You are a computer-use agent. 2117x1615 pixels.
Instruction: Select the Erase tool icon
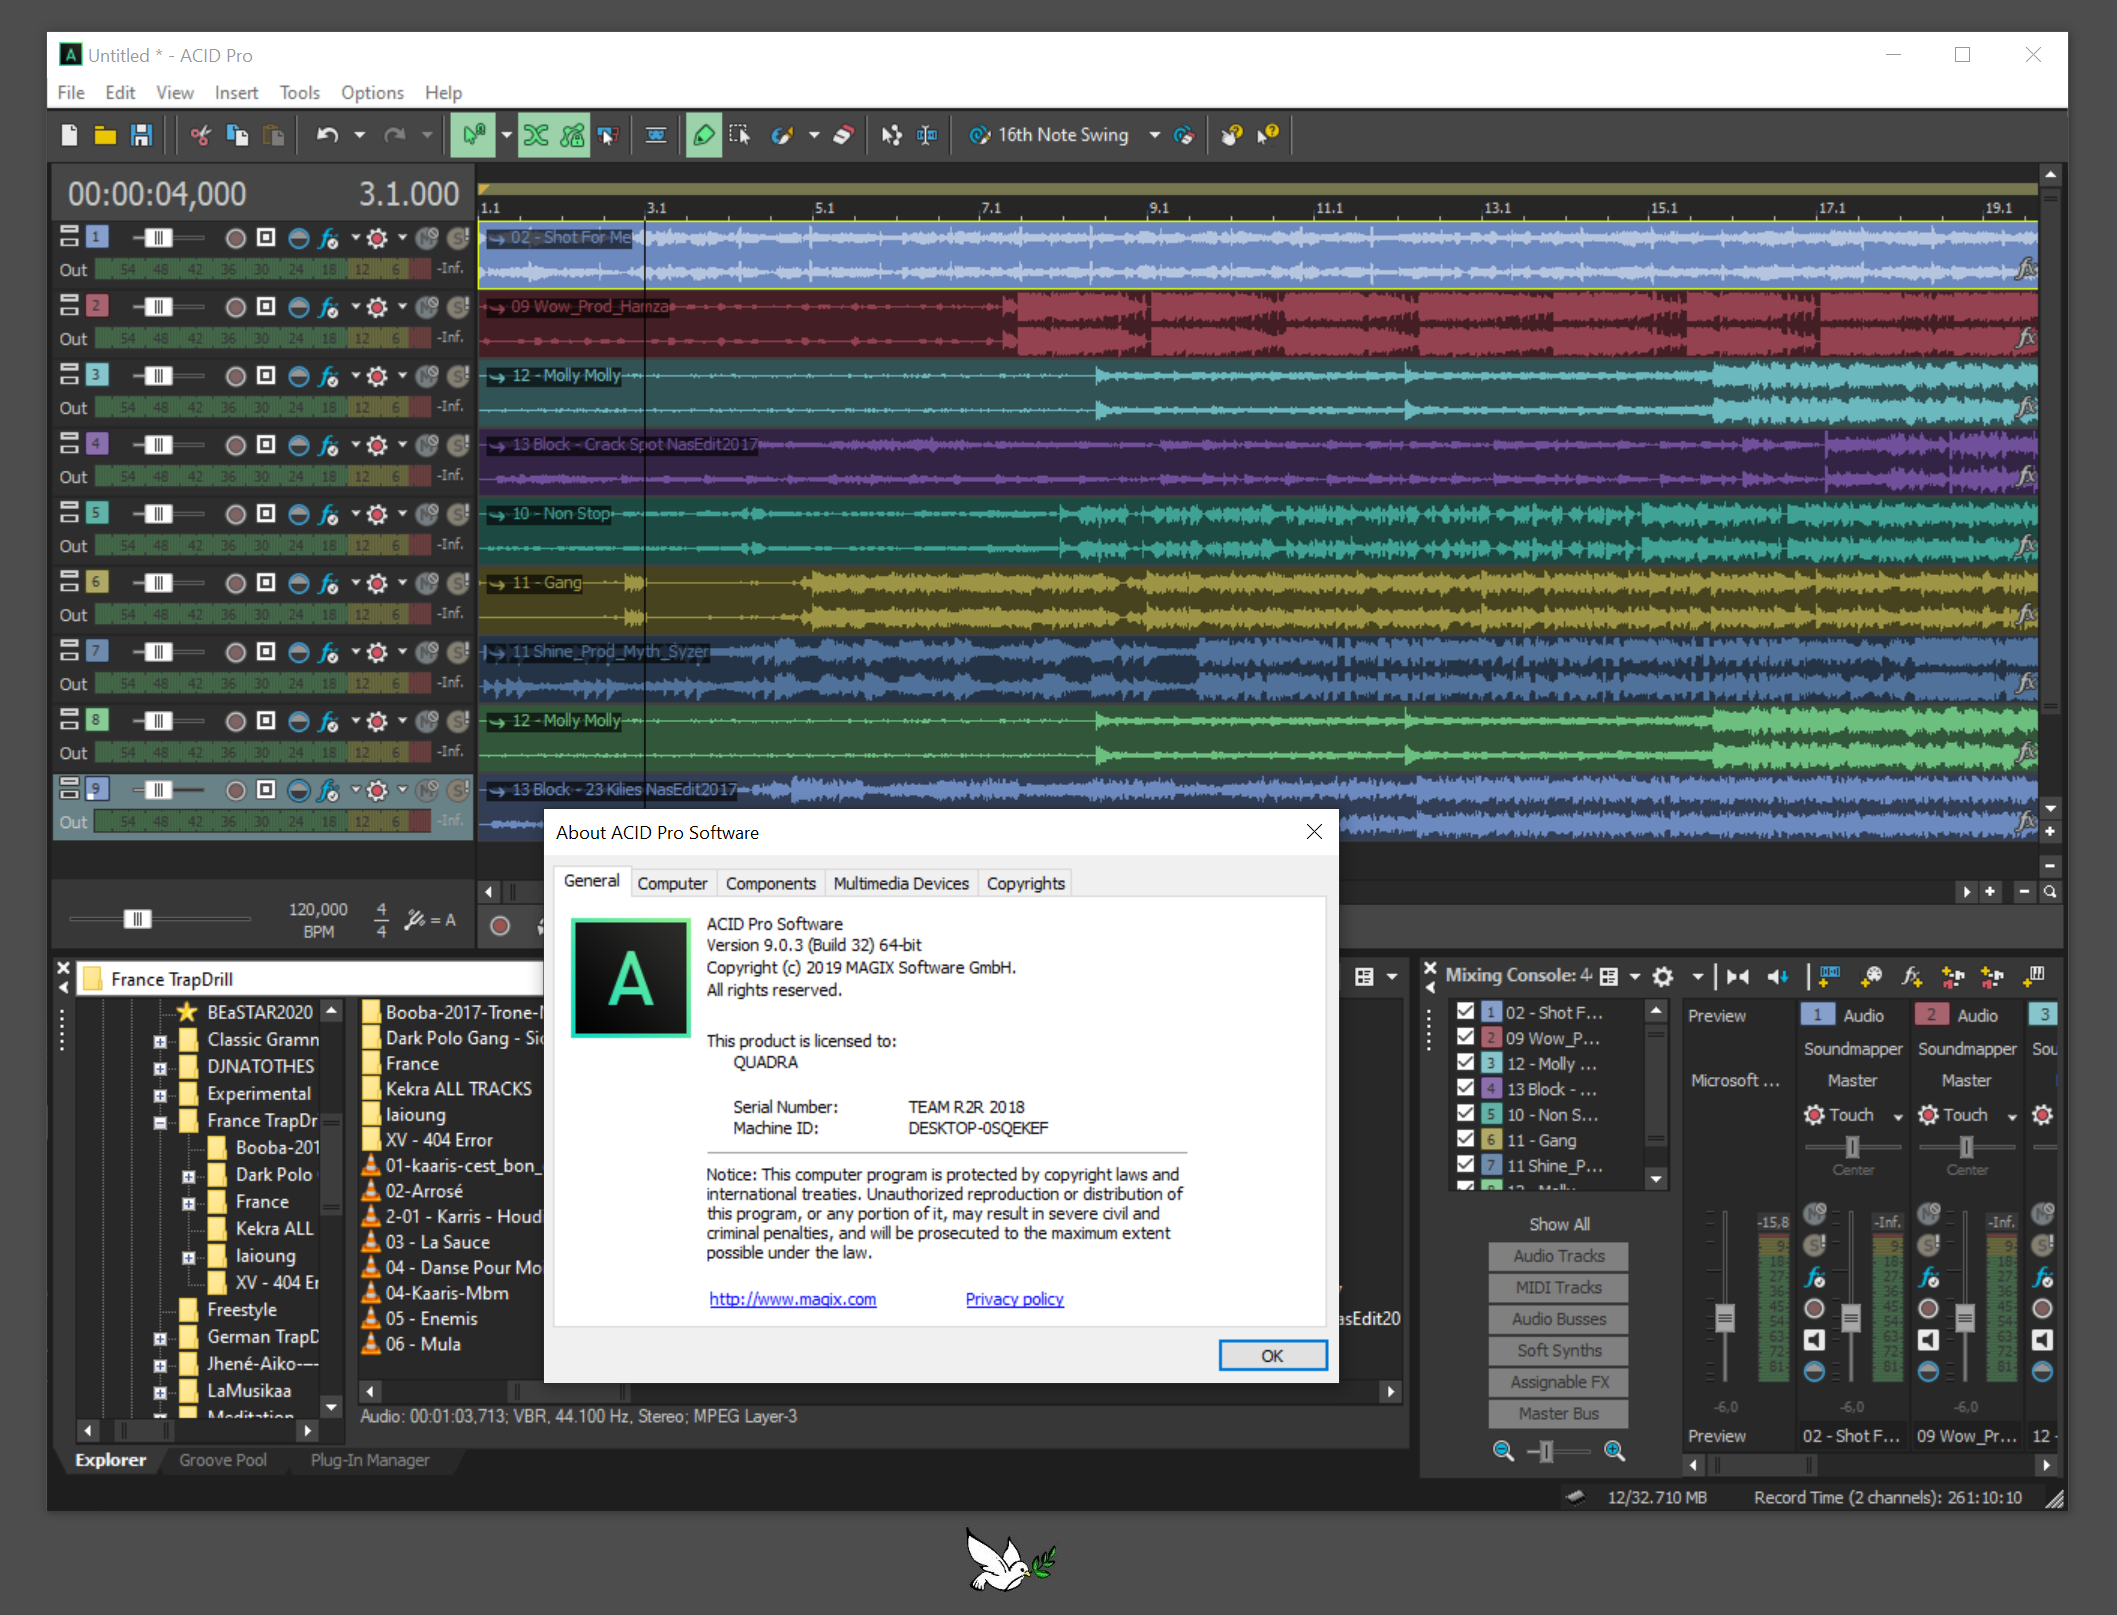(x=844, y=135)
